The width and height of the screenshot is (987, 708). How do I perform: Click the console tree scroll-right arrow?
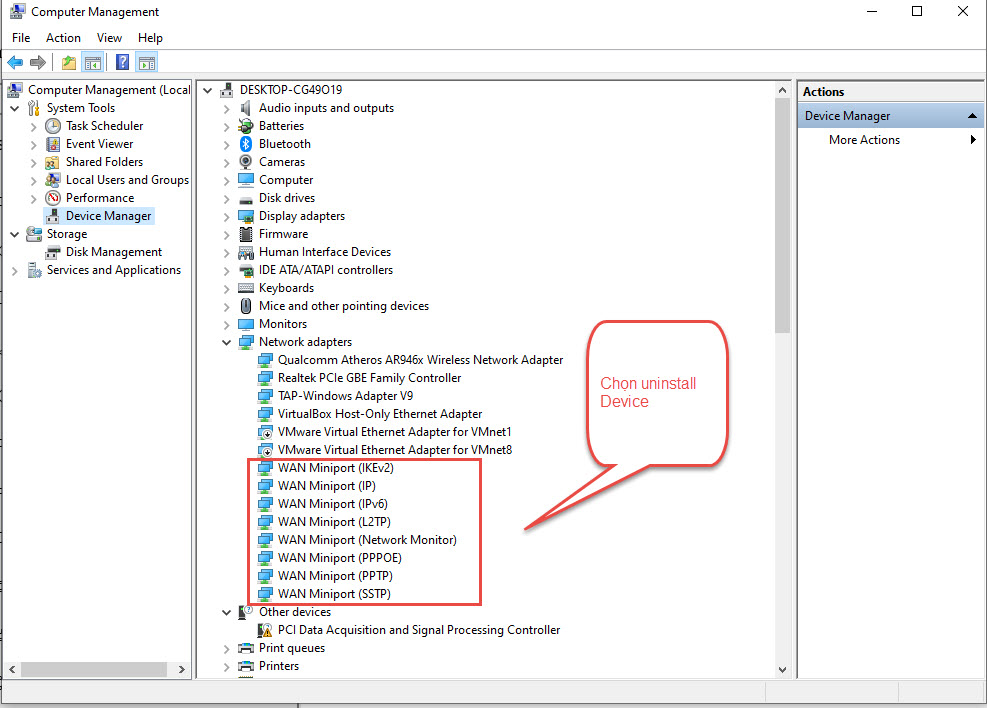182,670
